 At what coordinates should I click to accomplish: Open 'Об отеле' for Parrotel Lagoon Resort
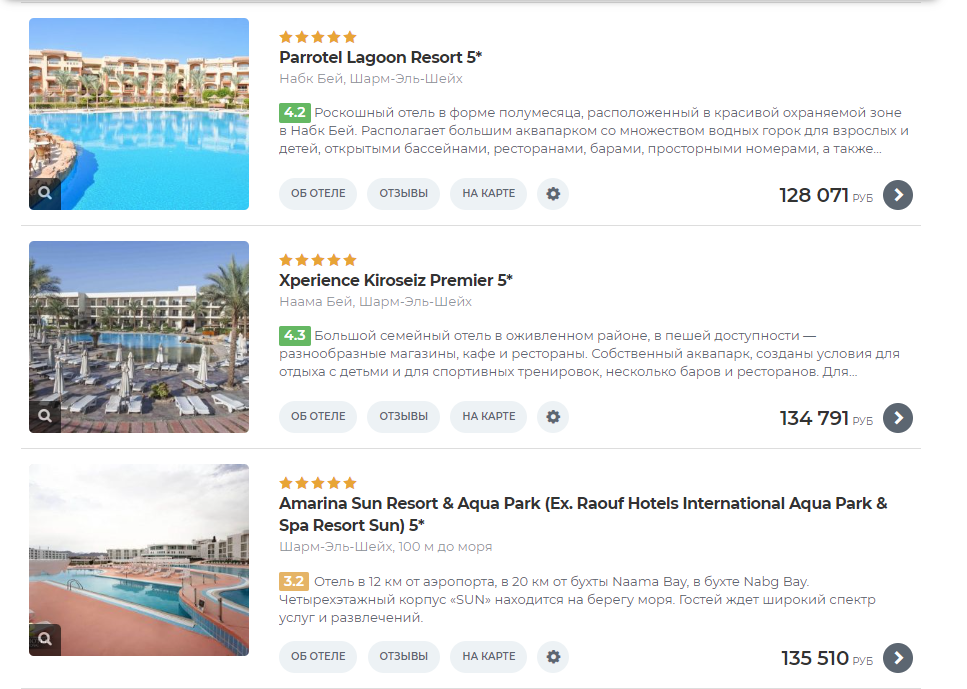(318, 194)
